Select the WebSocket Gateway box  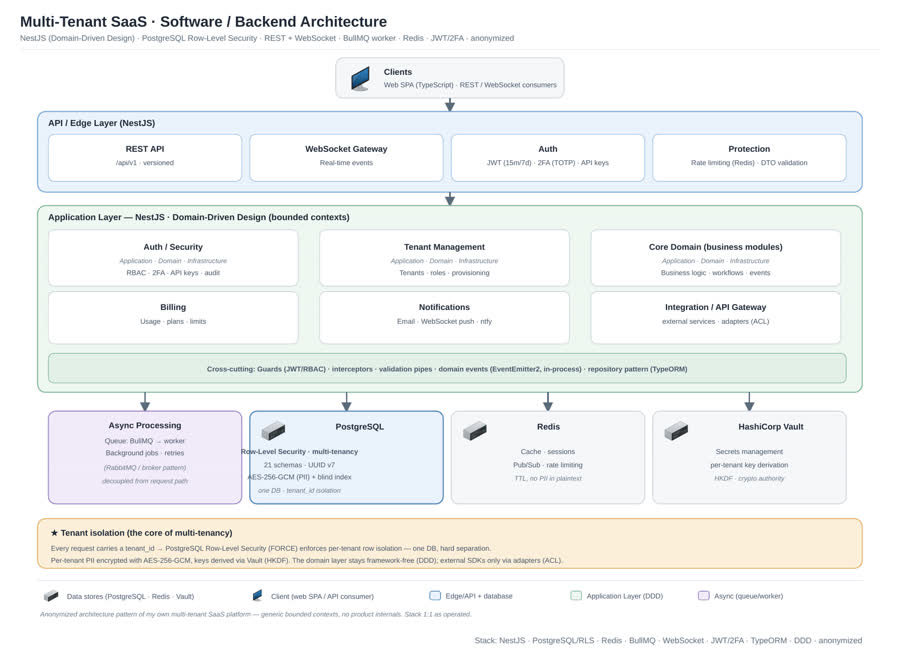pos(346,158)
